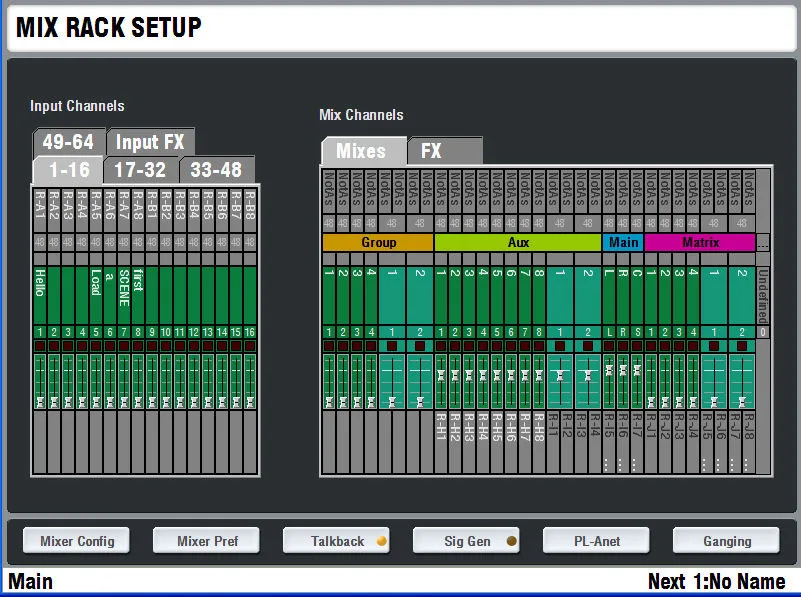Toggle mute indicator on stereo Matrix 2
Viewport: 801px width, 597px height.
(x=742, y=346)
